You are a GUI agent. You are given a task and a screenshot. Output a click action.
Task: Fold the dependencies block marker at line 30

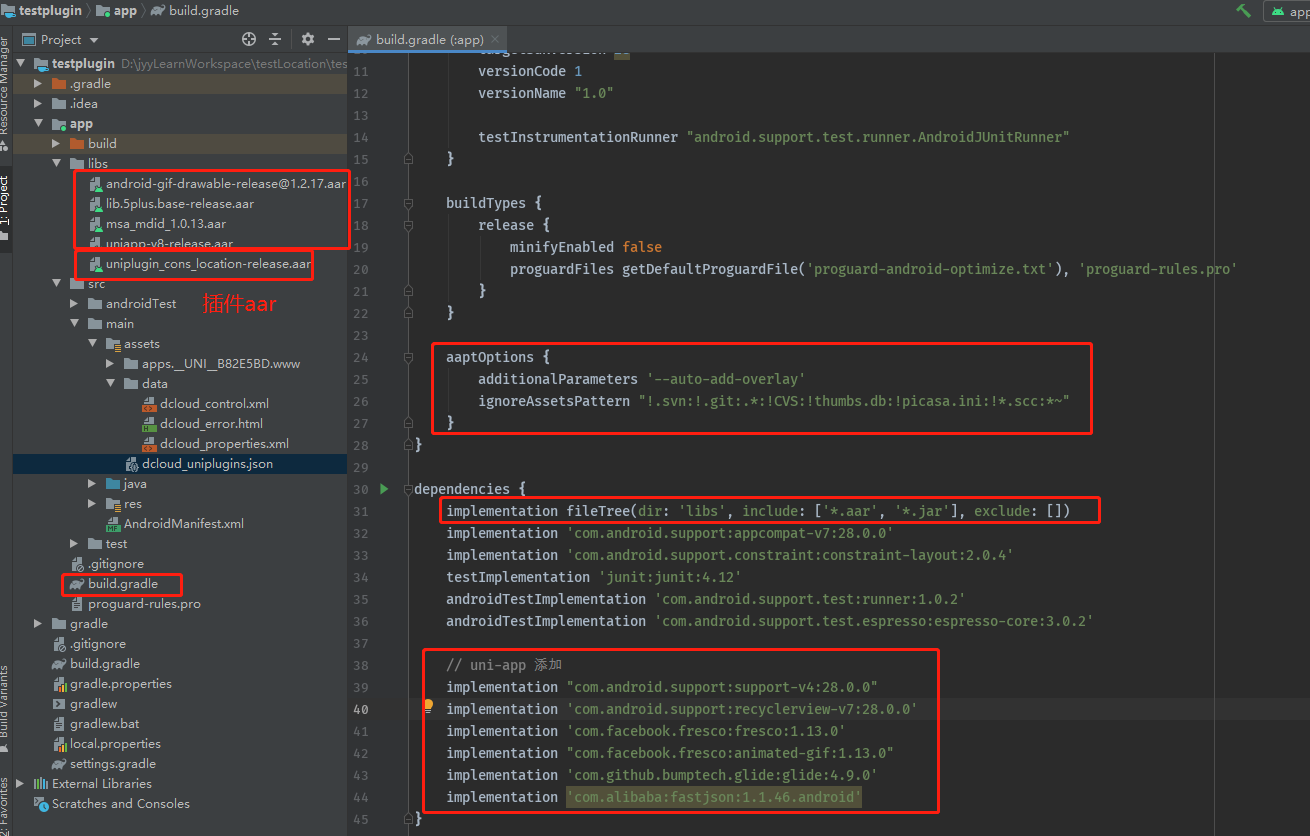tap(408, 489)
